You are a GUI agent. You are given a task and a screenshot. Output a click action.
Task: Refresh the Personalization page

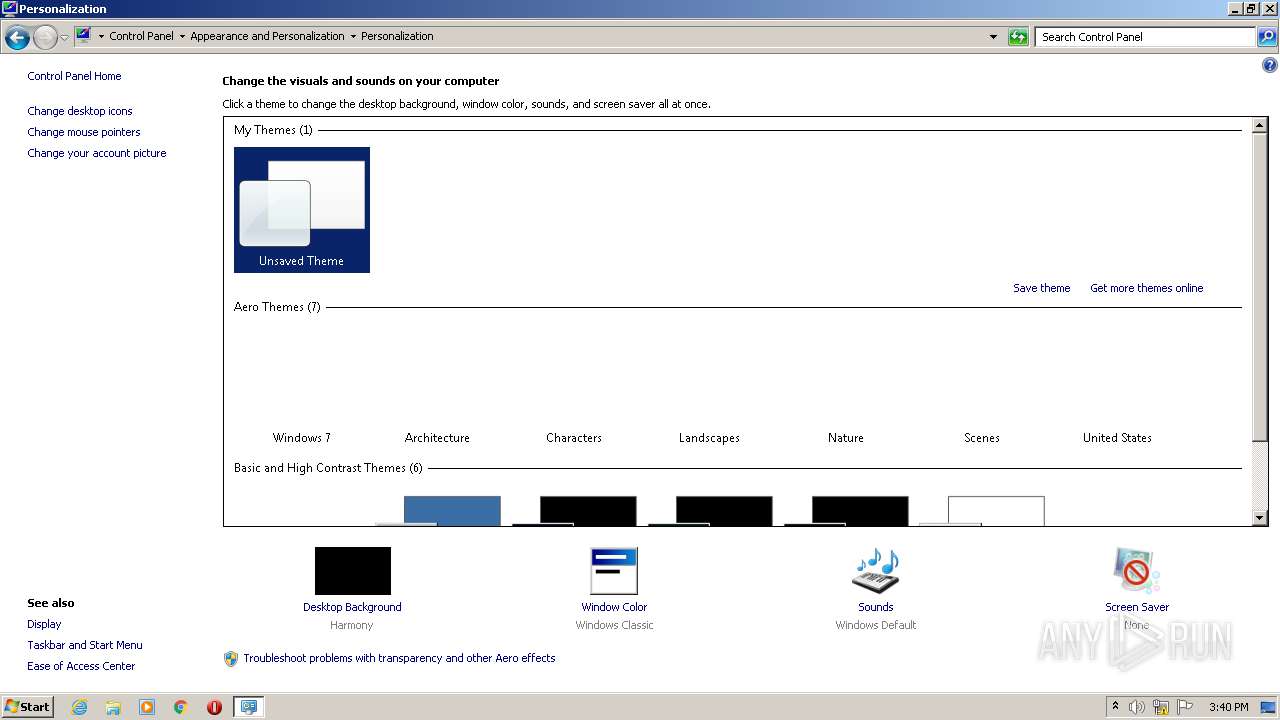(x=1018, y=37)
